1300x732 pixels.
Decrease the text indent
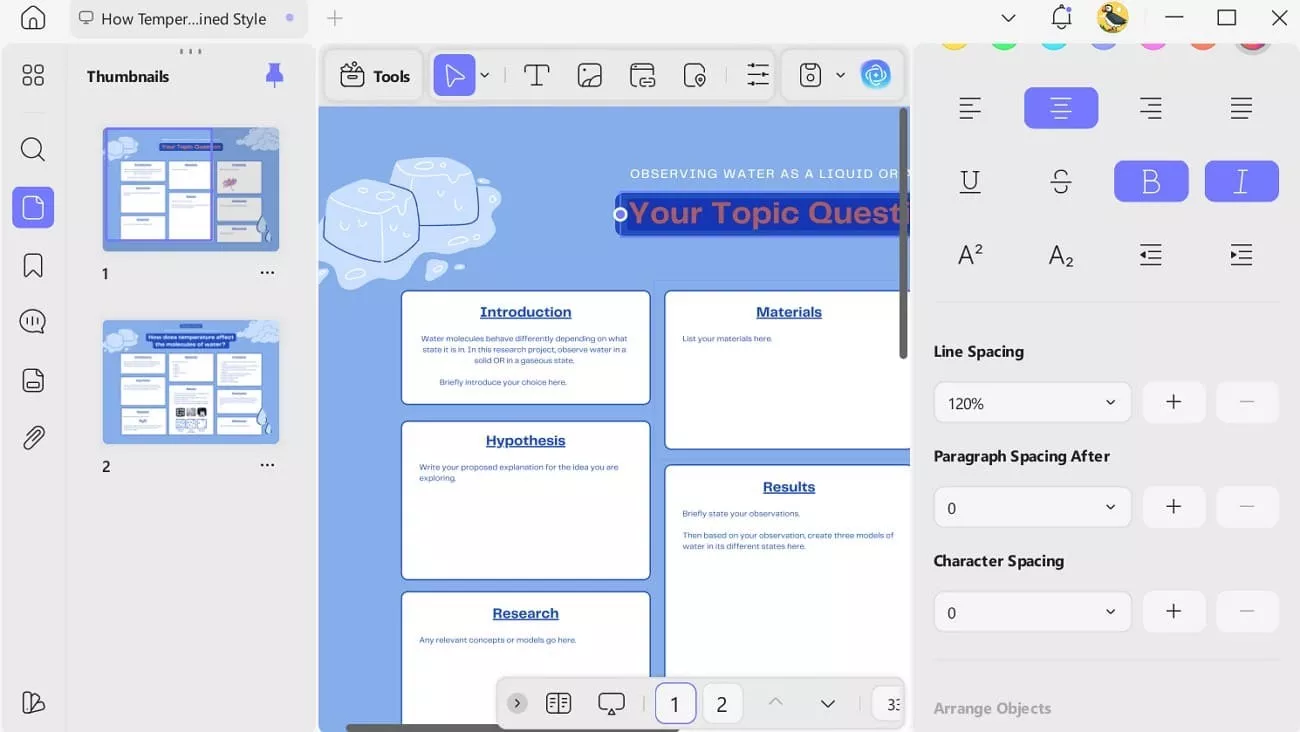1151,256
